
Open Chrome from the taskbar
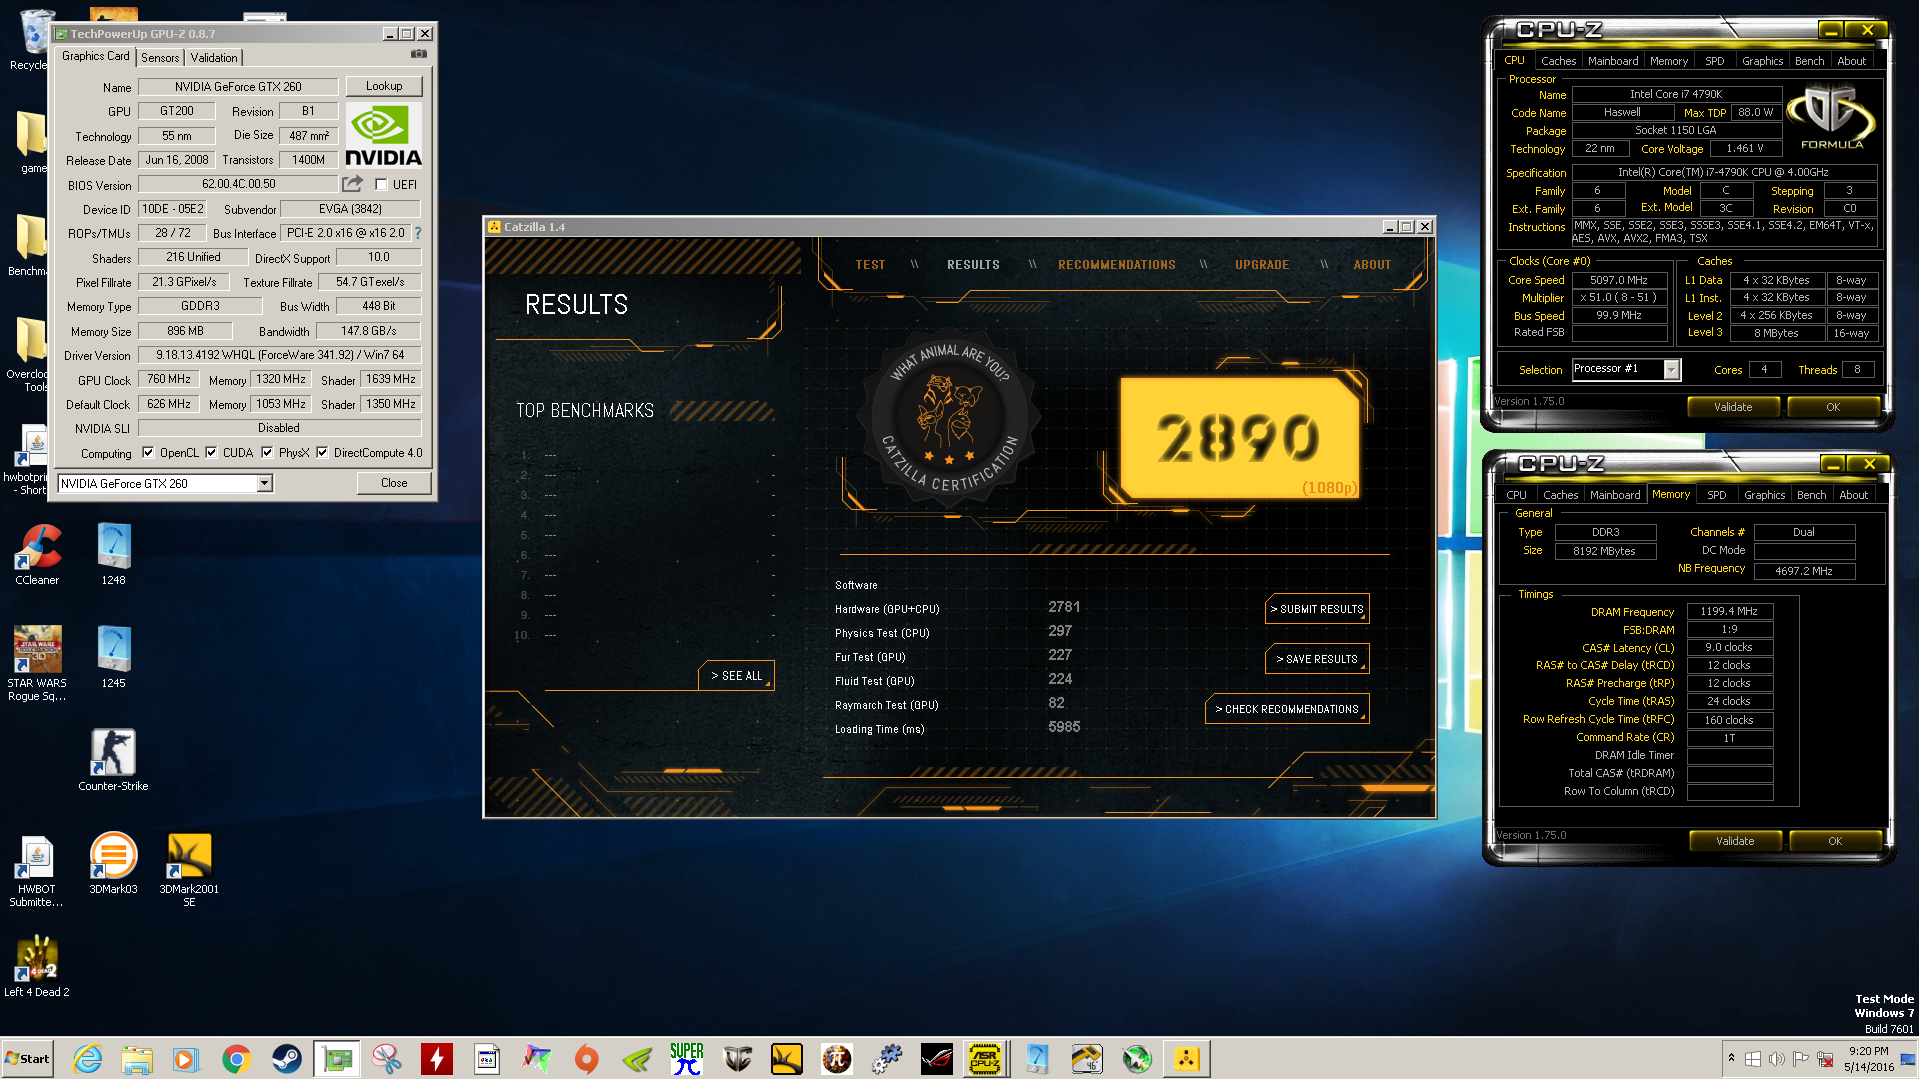click(237, 1059)
